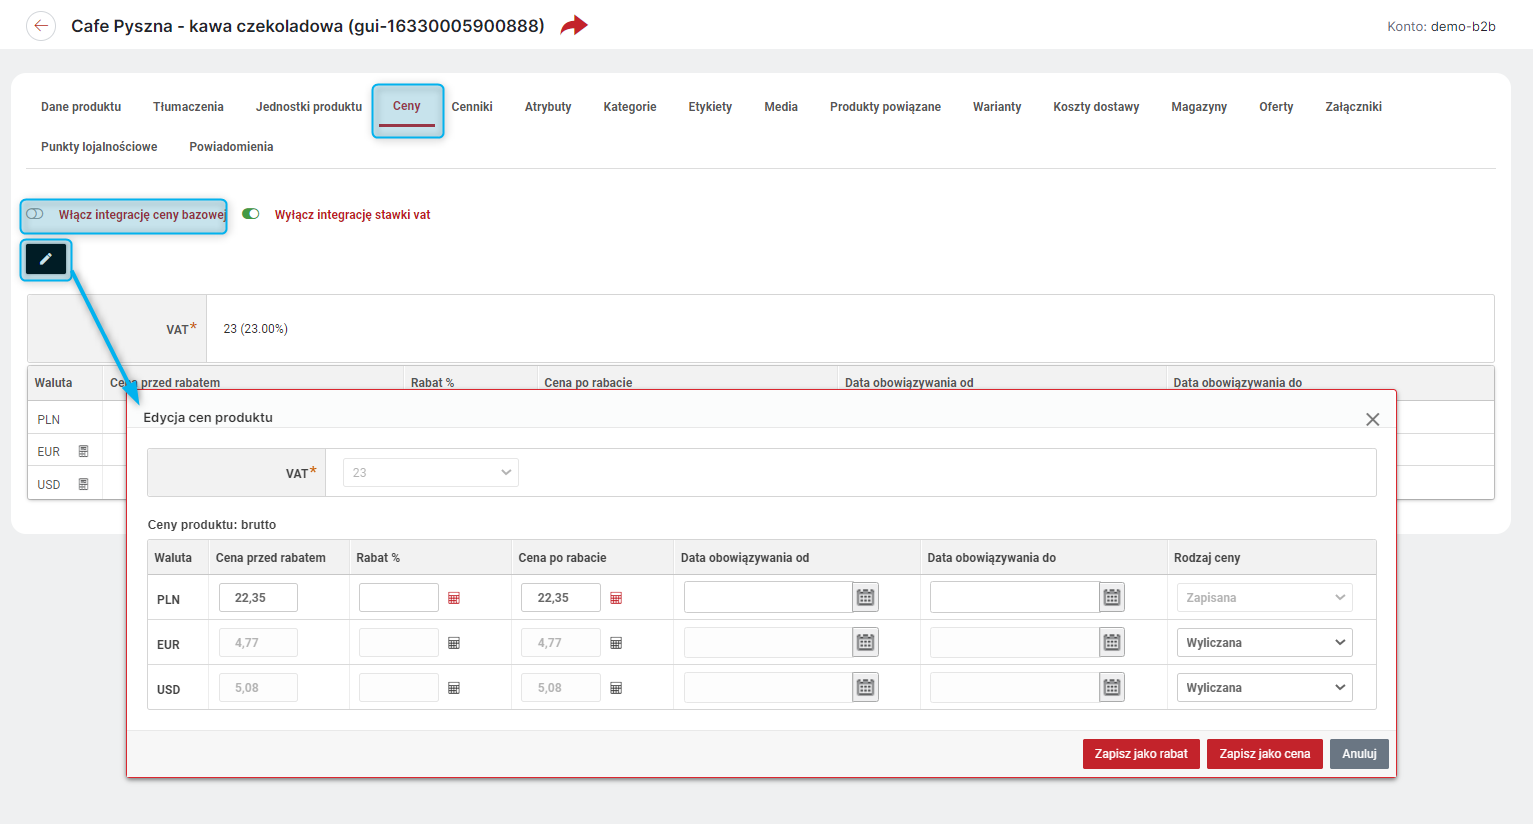Open the Warianty tab

(x=997, y=107)
